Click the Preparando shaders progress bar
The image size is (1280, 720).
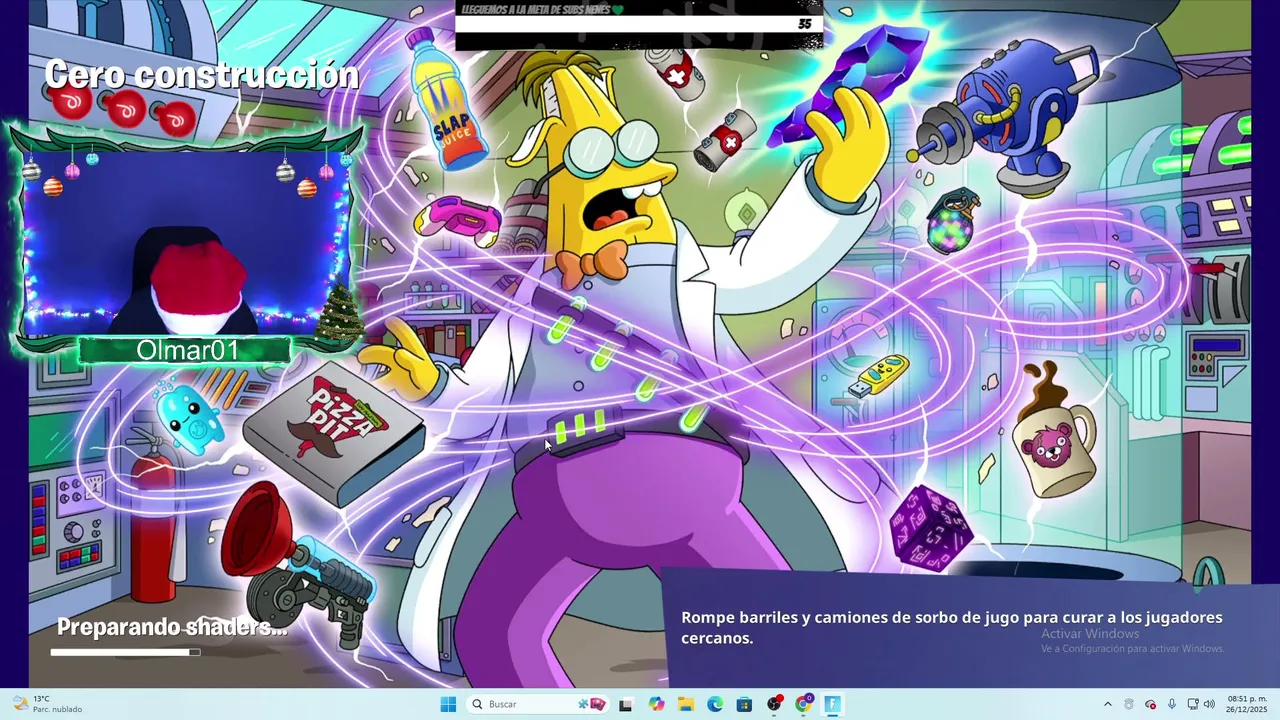(125, 652)
